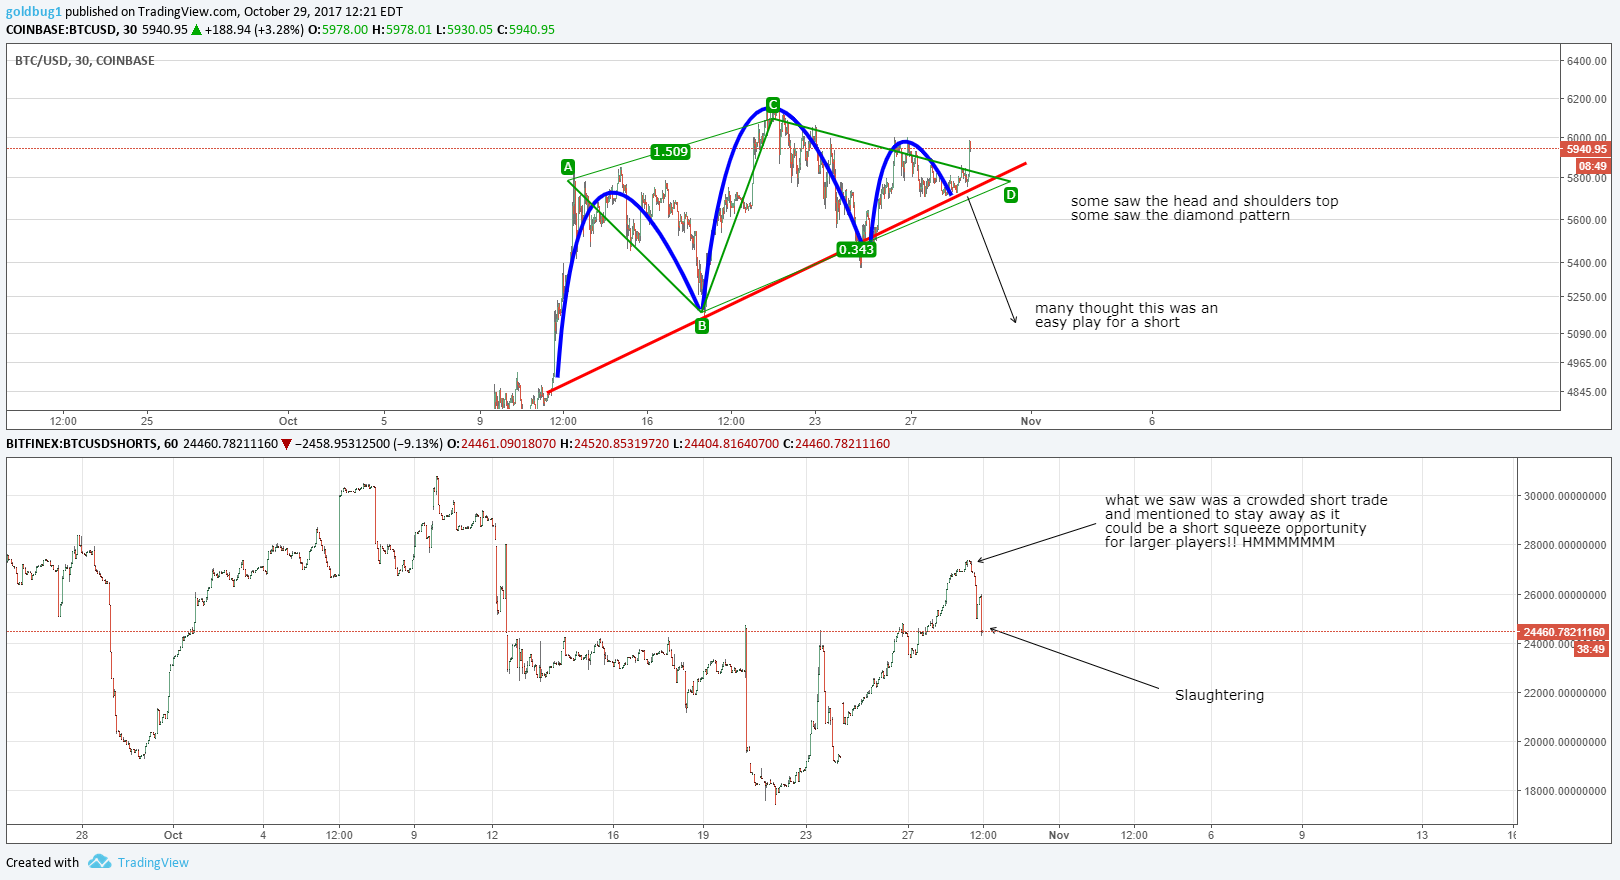Click the 24460.78211160 price tag on axis

pos(1564,632)
